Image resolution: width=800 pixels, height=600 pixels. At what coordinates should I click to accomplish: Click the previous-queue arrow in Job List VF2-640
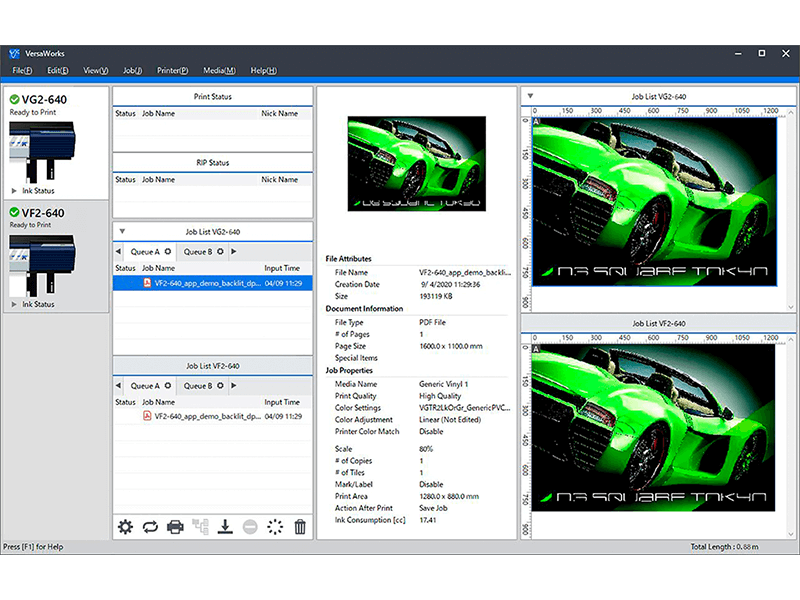pyautogui.click(x=118, y=386)
